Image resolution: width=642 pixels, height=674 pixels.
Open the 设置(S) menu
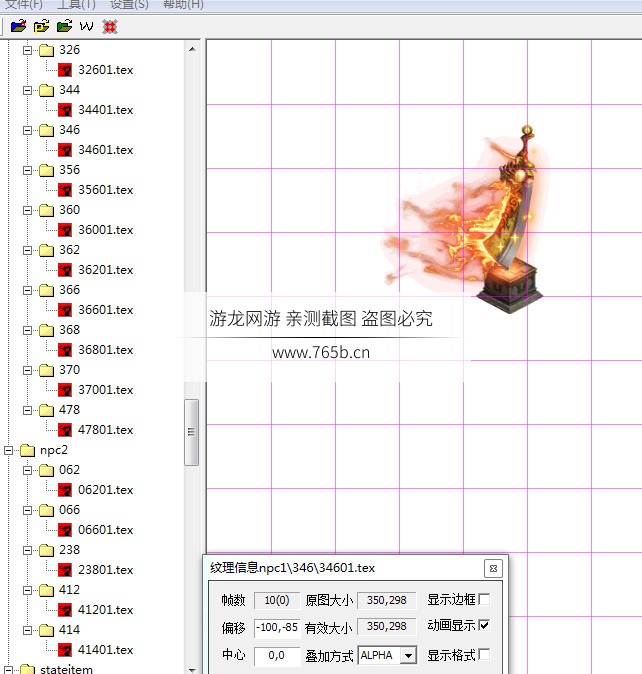[x=129, y=4]
